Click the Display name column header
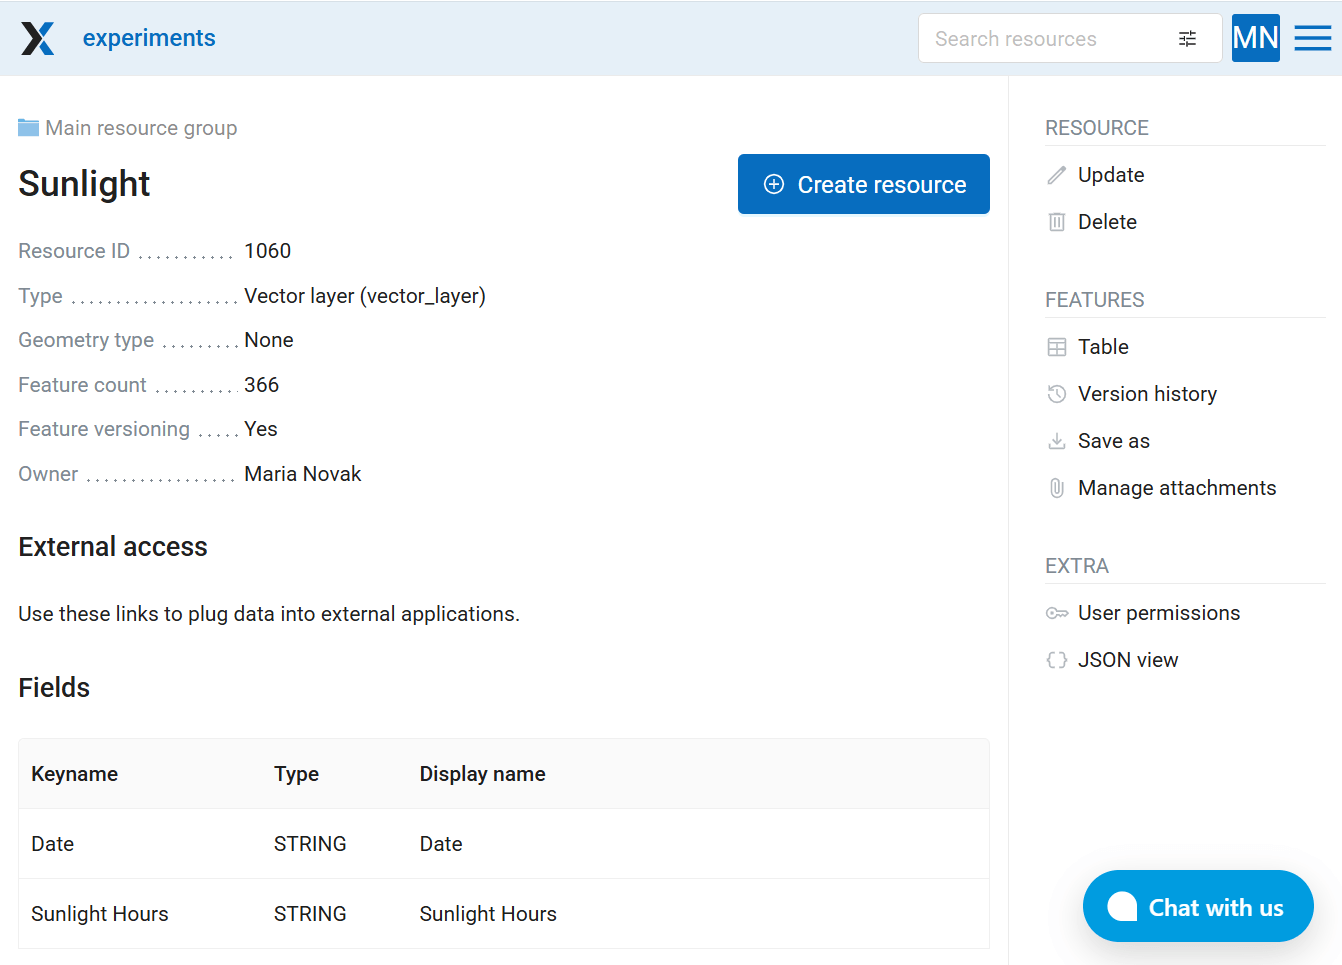Image resolution: width=1342 pixels, height=965 pixels. (483, 774)
